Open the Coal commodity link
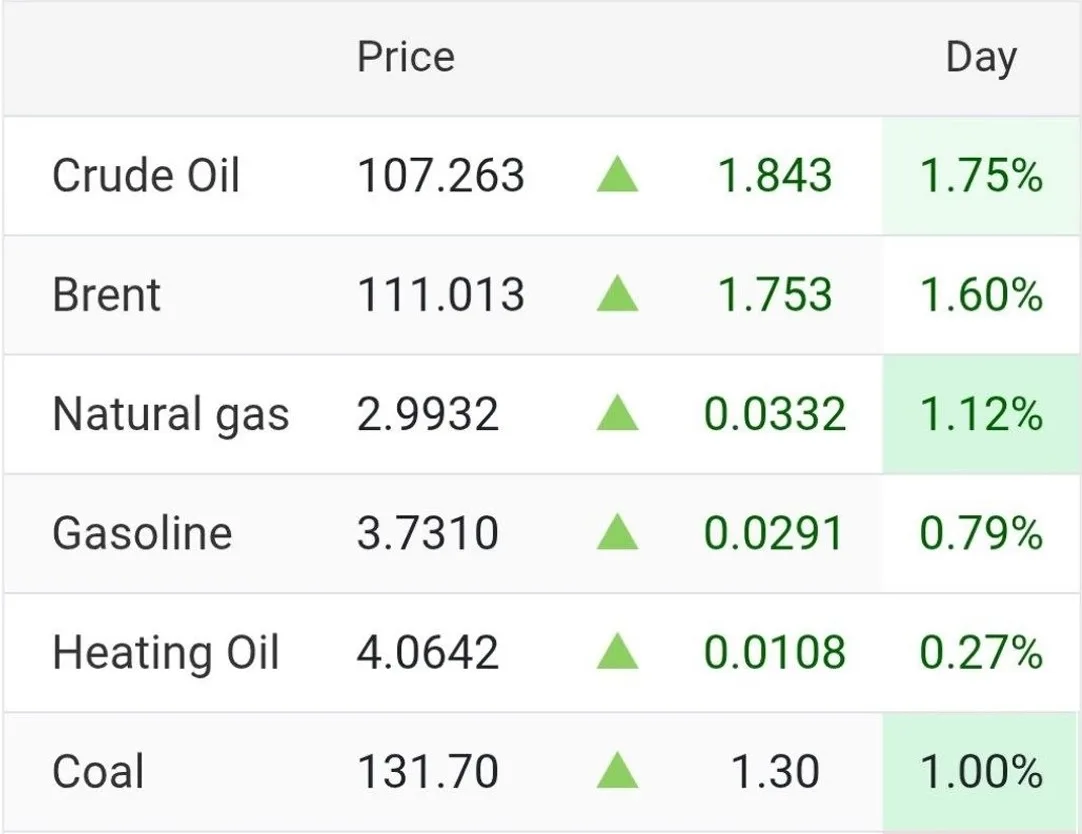 (98, 771)
